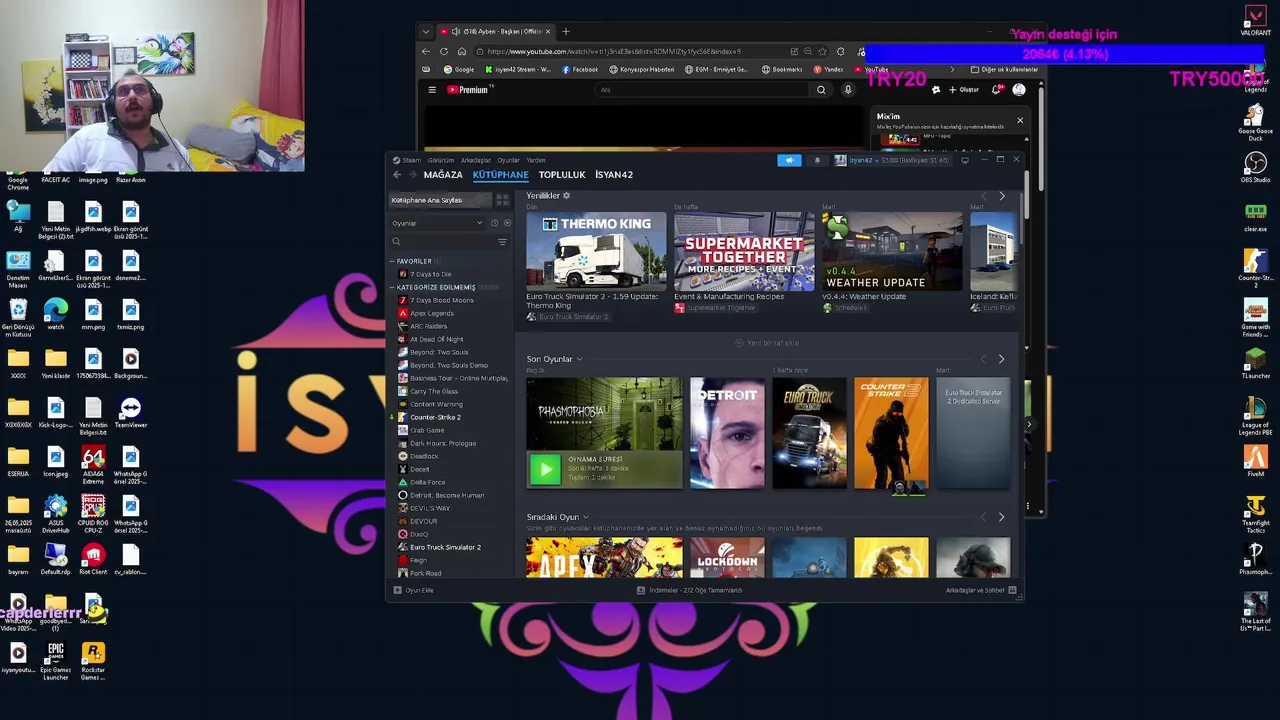Show more bookmarks chevron in browser

click(x=950, y=70)
